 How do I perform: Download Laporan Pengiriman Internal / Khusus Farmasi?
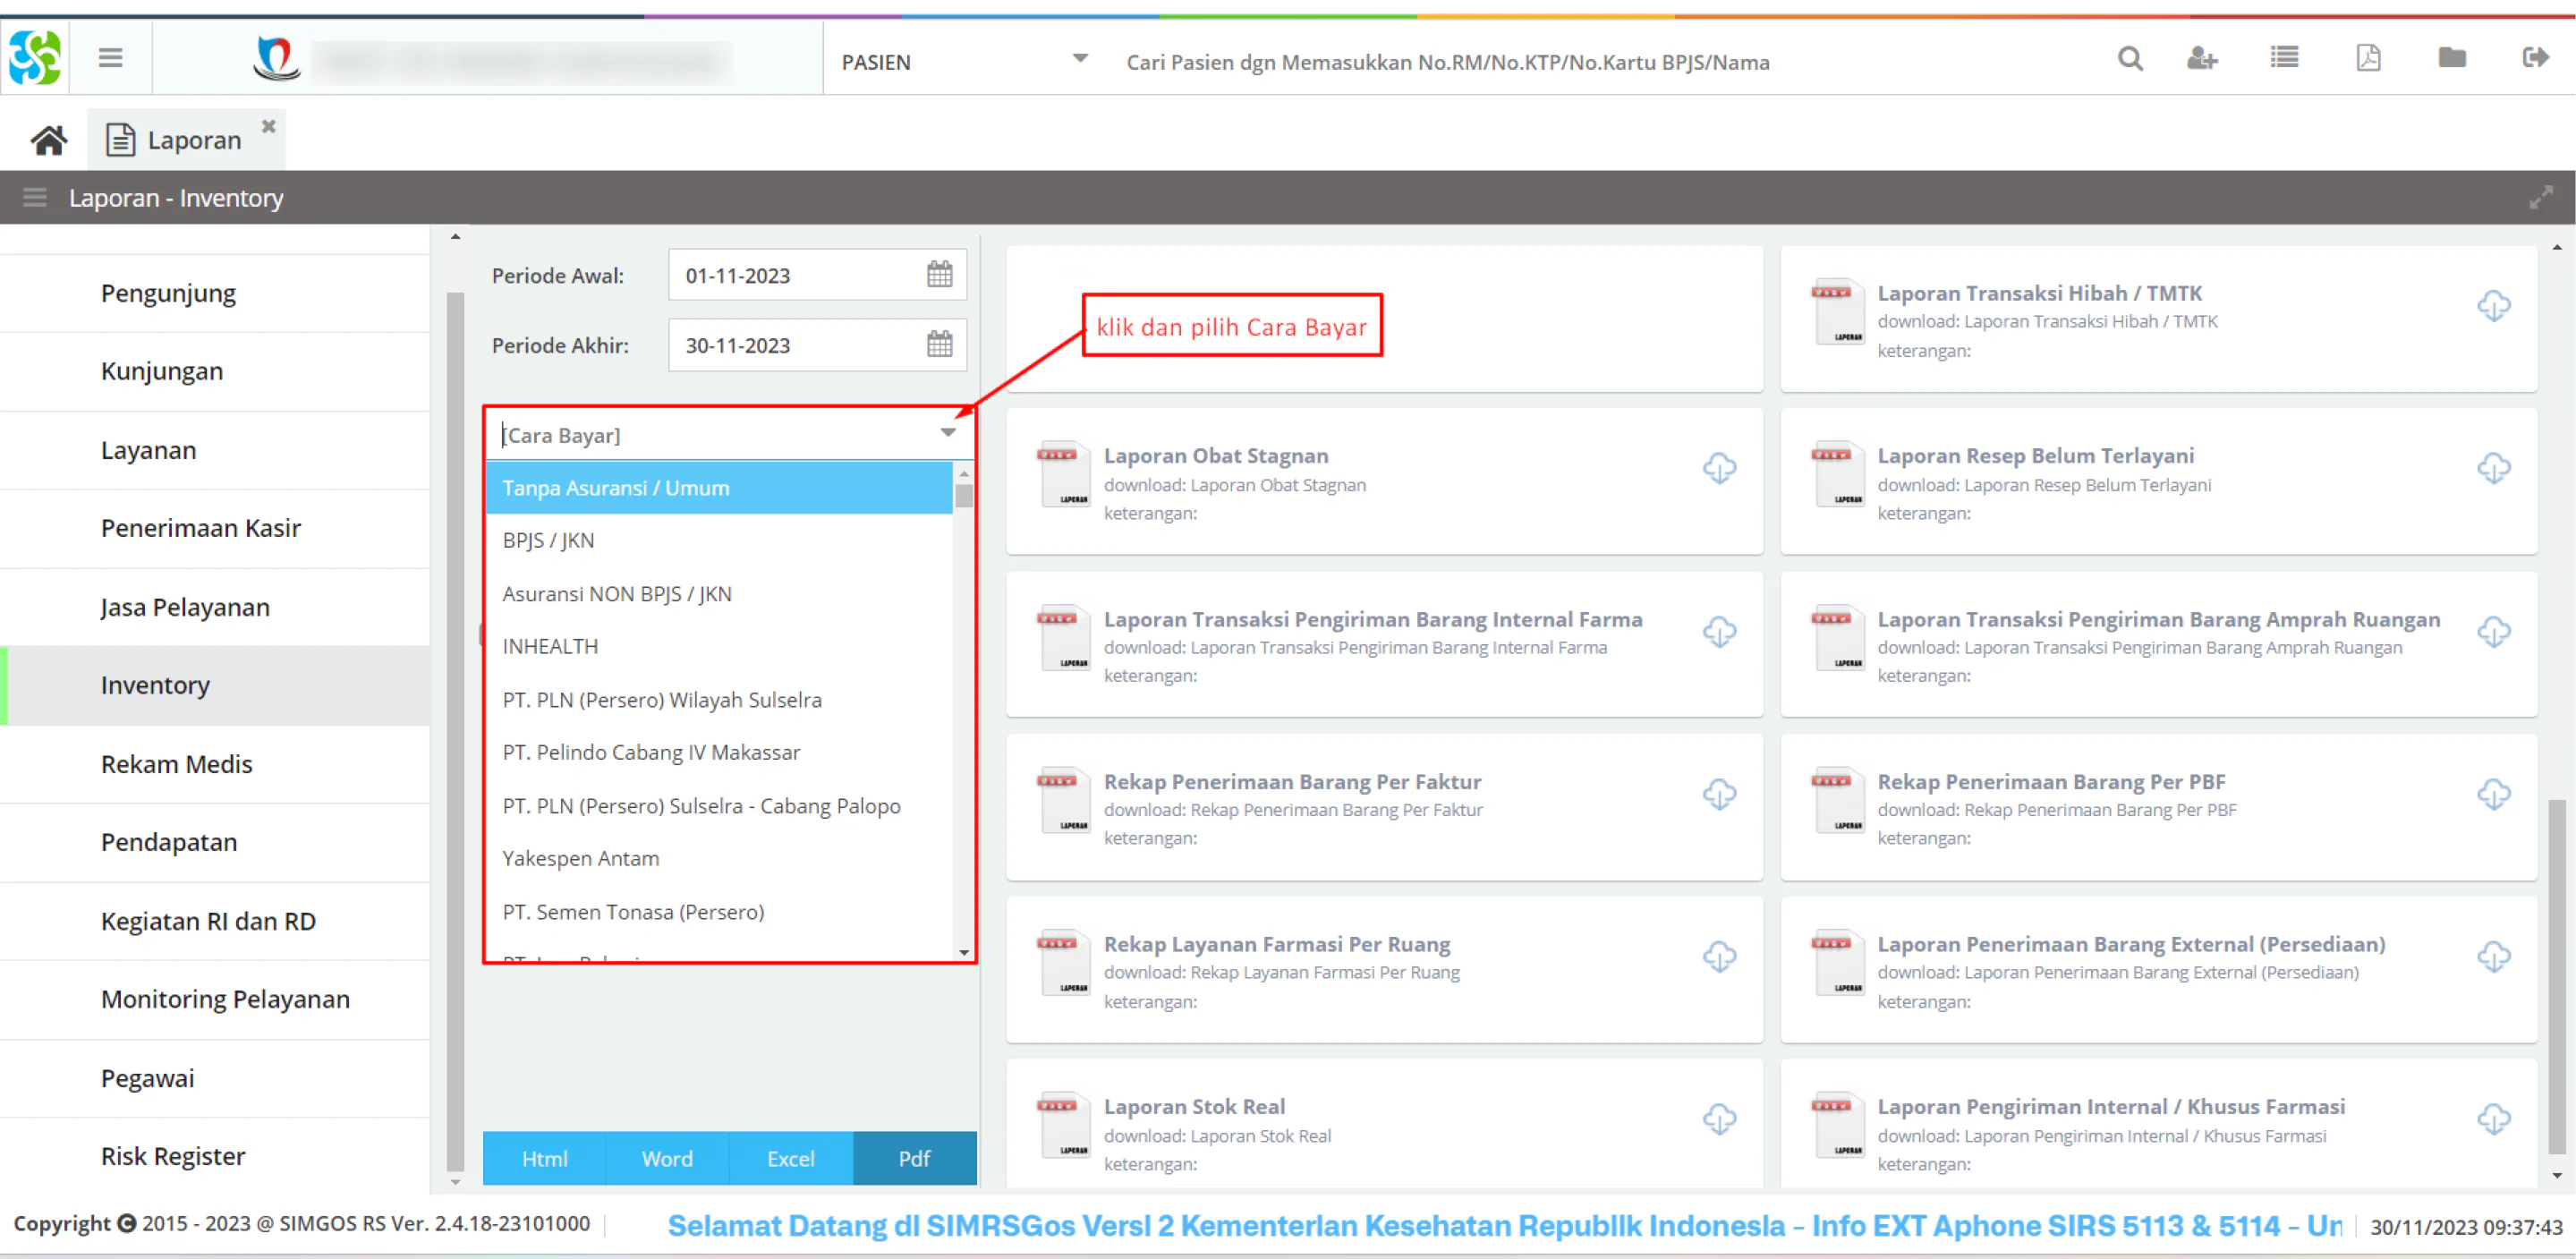[x=2493, y=1119]
